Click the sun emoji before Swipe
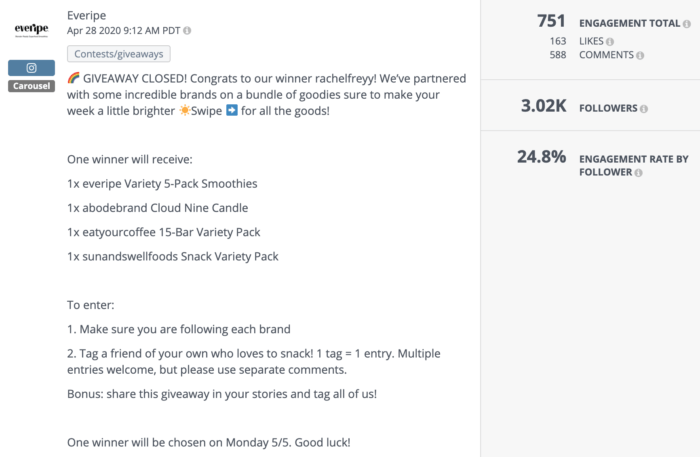 click(184, 110)
